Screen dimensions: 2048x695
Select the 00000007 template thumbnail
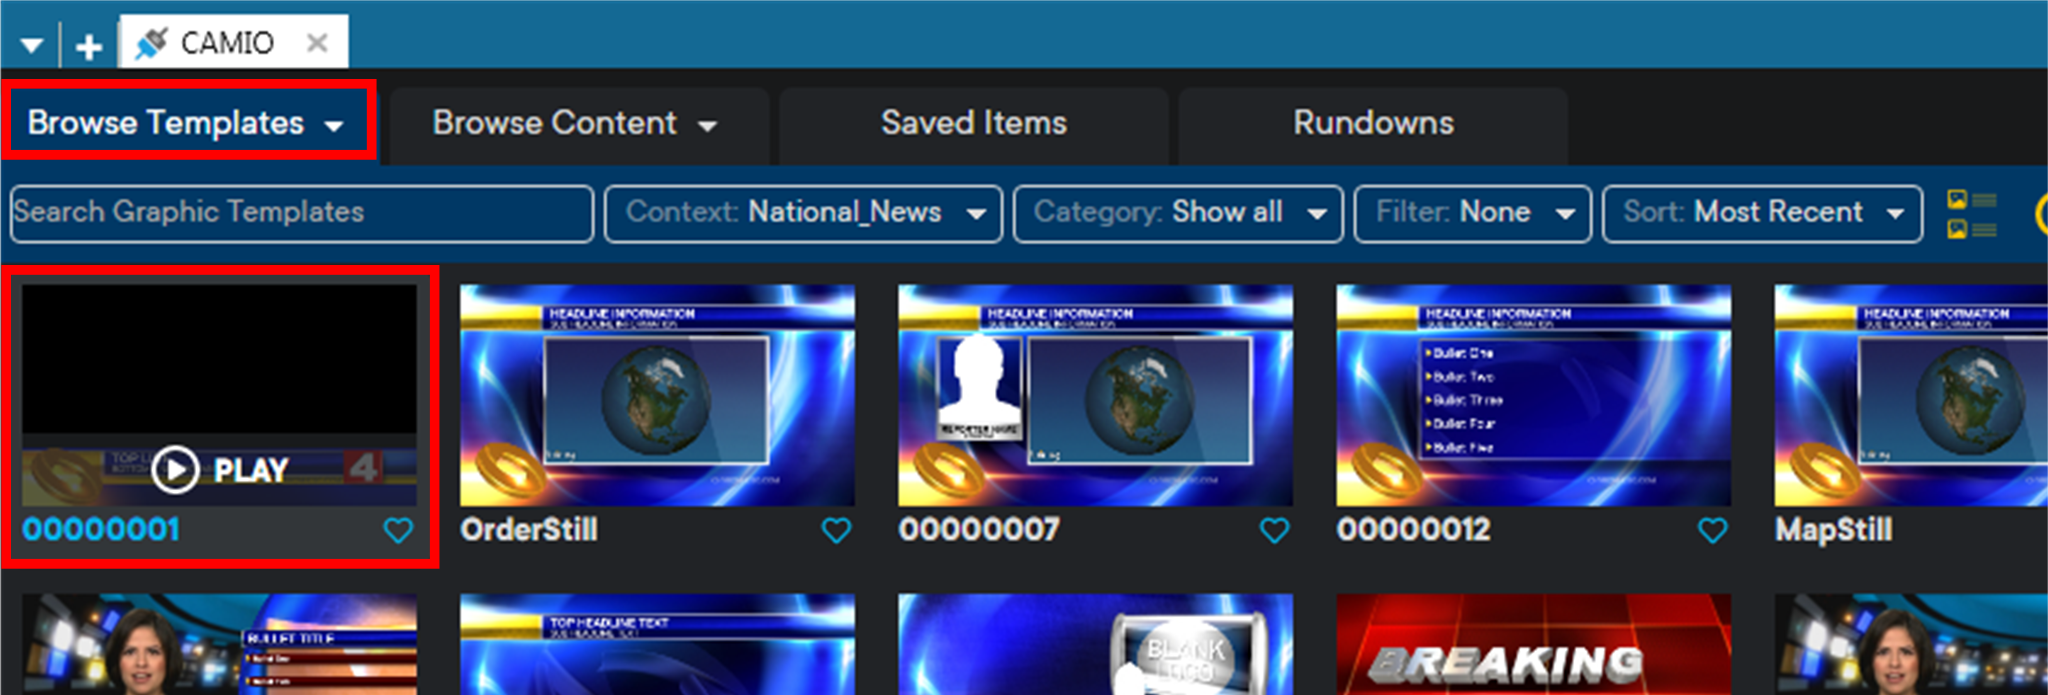coord(1095,395)
